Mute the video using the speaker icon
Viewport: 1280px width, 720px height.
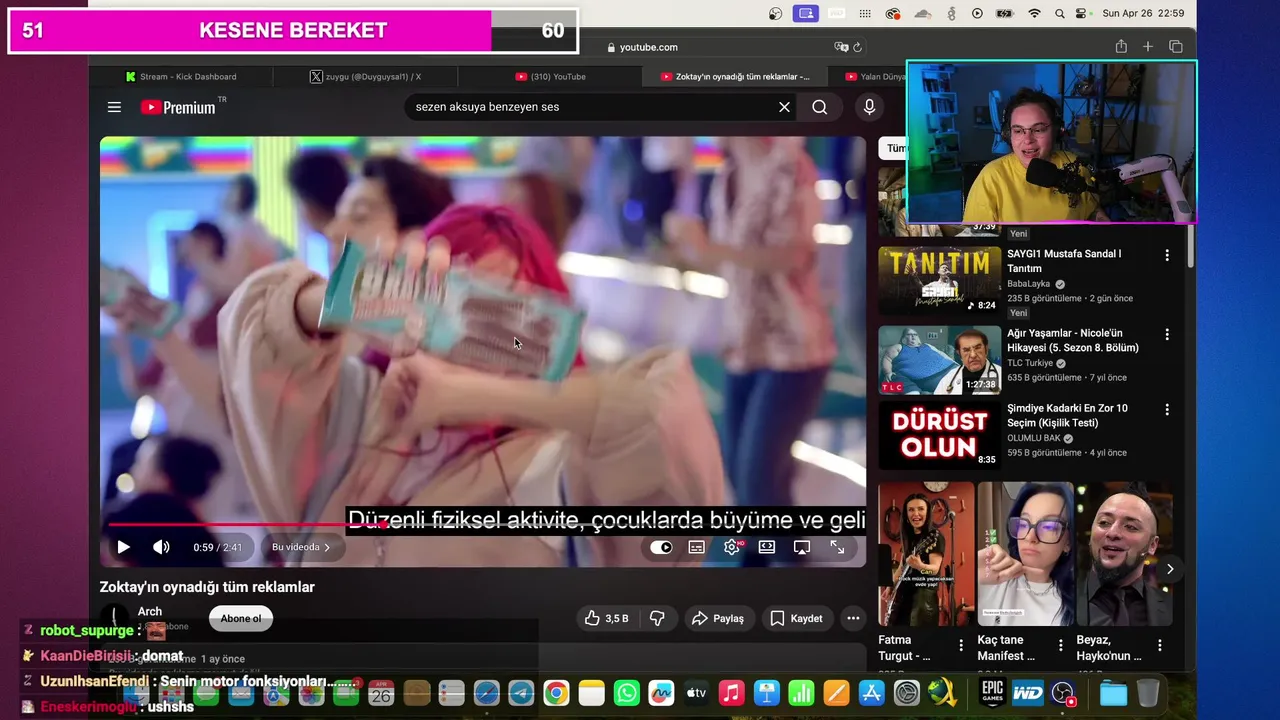[x=161, y=547]
